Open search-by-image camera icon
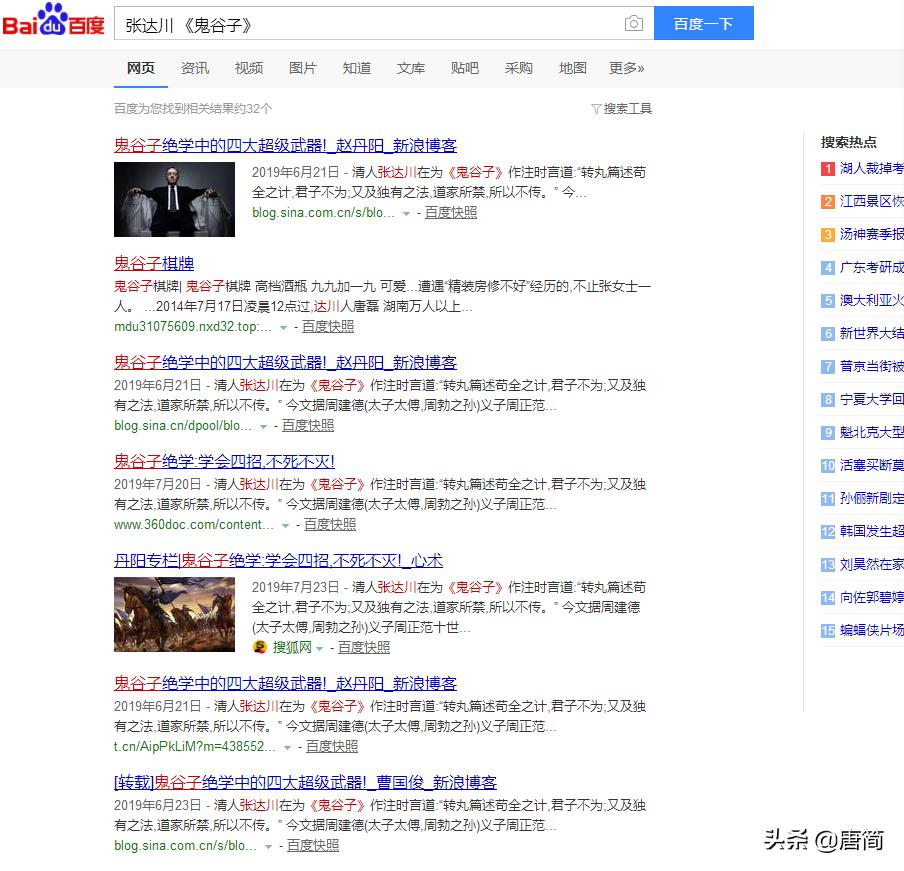Image resolution: width=904 pixels, height=871 pixels. point(634,22)
